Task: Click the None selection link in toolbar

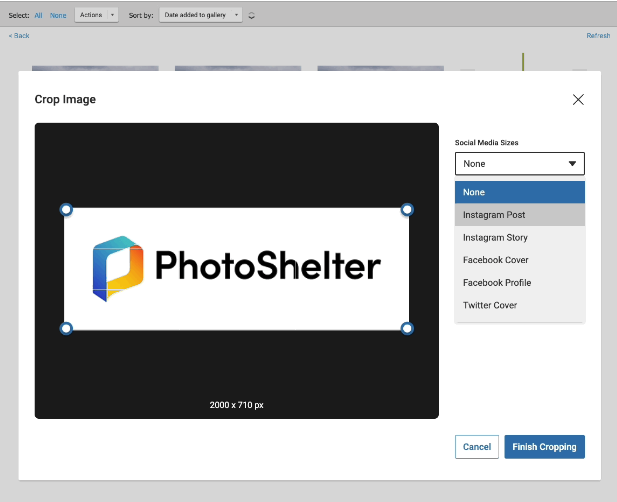Action: coord(58,15)
